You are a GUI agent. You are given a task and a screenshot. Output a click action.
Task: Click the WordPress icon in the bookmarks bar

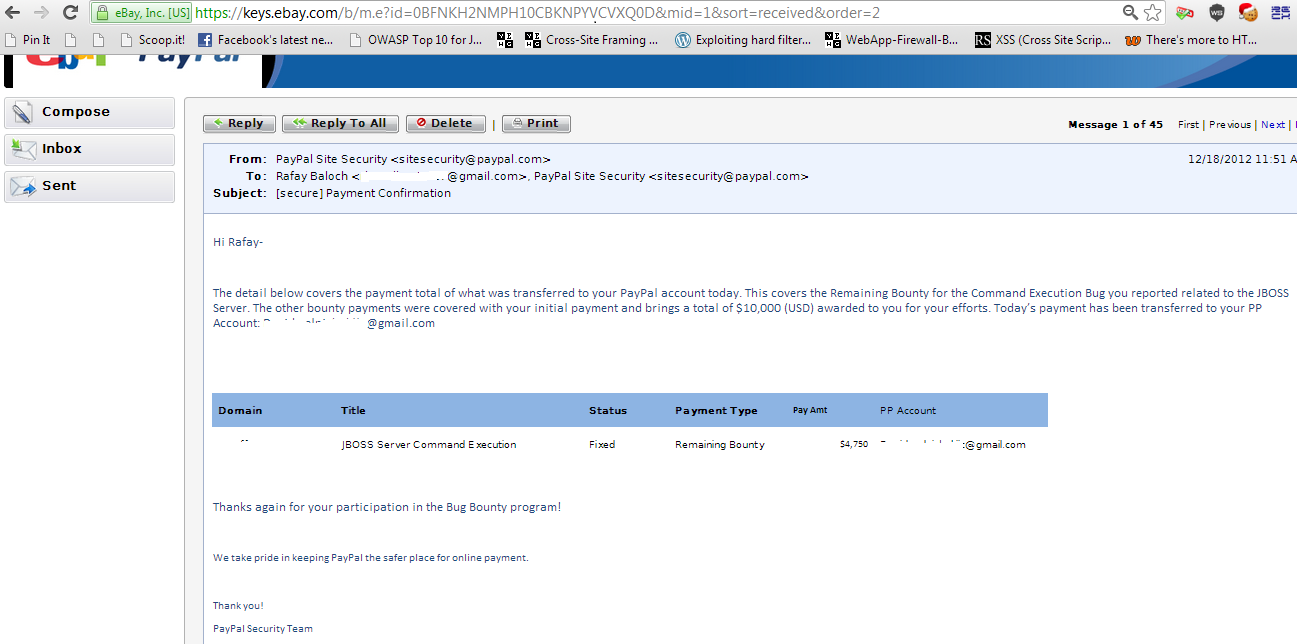pyautogui.click(x=683, y=40)
